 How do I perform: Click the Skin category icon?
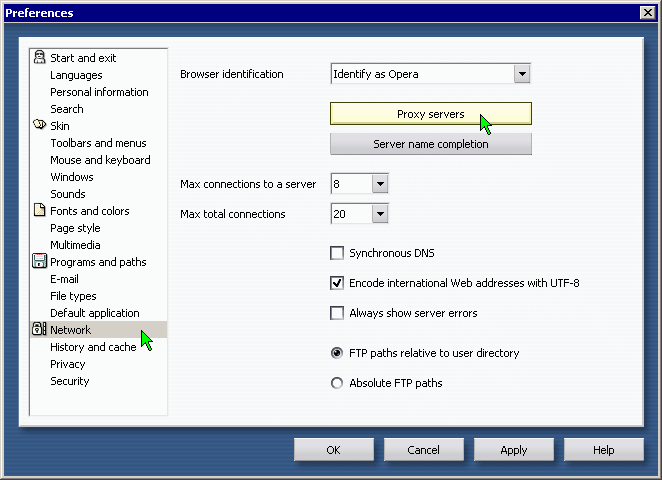(x=39, y=125)
